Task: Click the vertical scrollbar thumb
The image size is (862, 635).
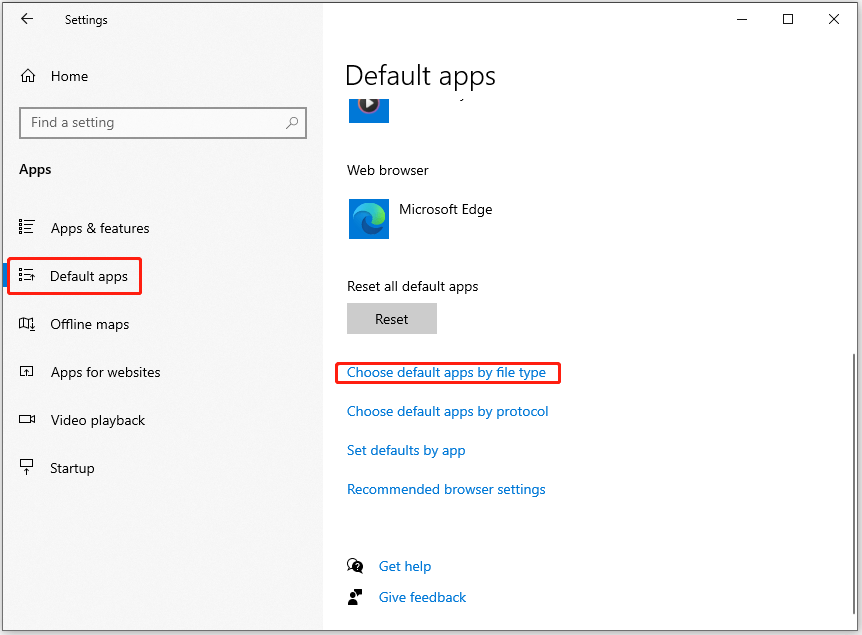Action: [854, 484]
